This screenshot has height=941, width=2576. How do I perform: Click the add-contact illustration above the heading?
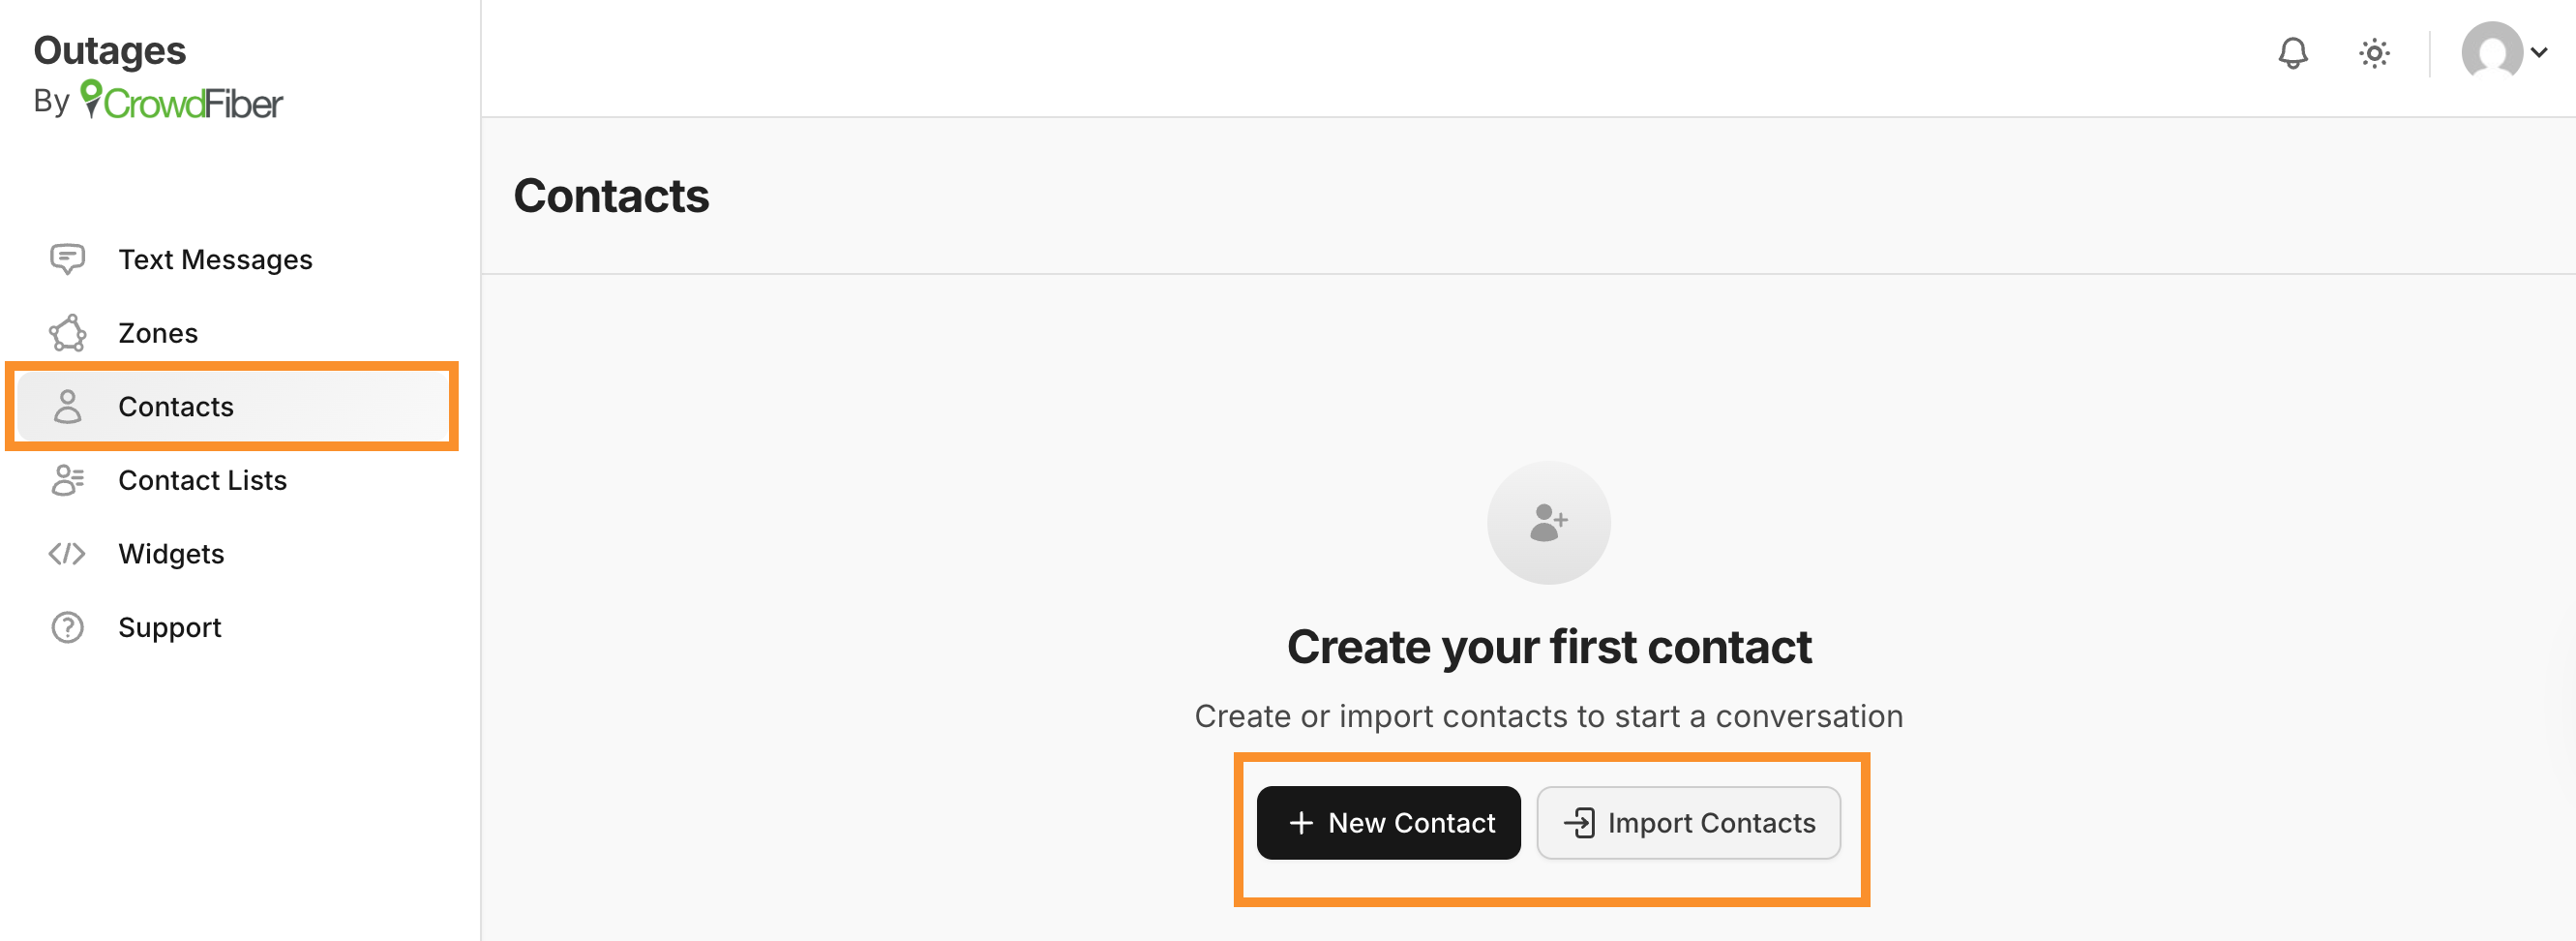click(1548, 521)
